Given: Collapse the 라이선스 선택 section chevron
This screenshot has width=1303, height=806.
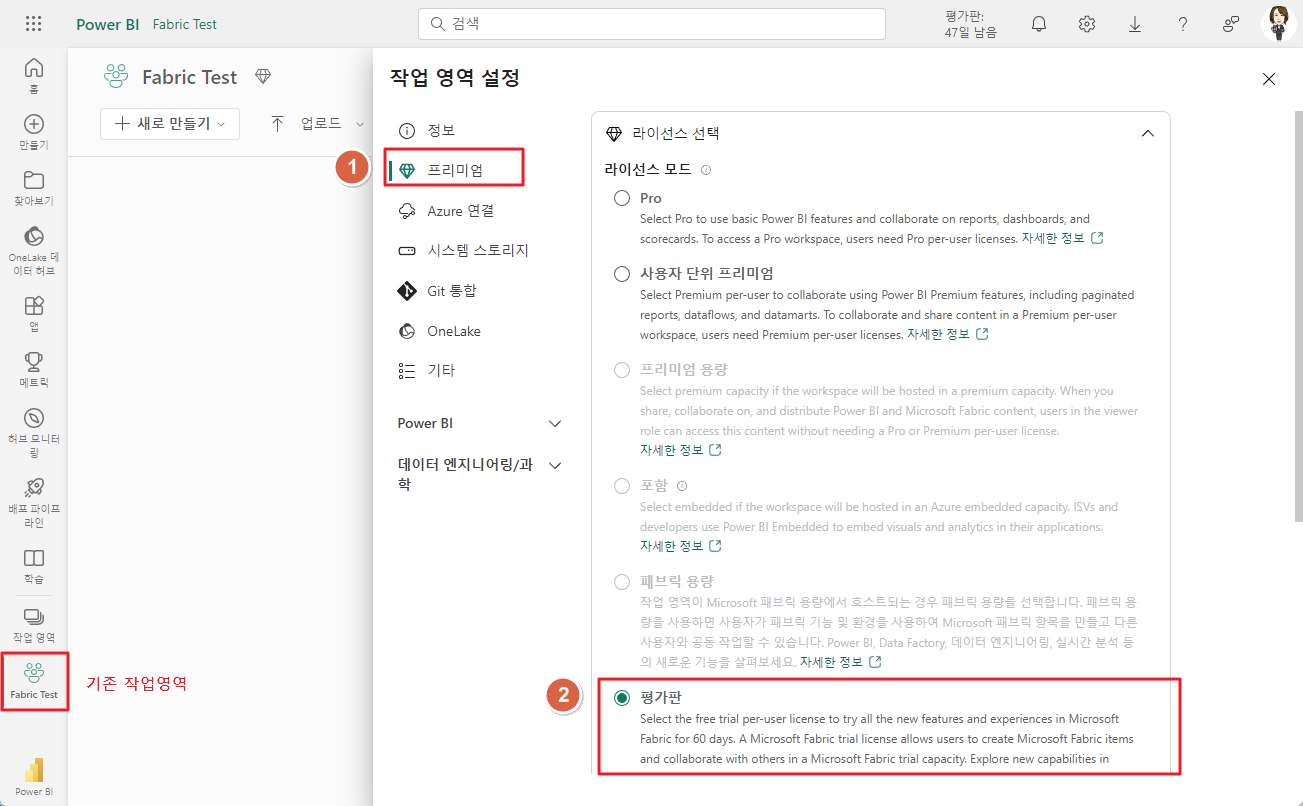Looking at the screenshot, I should point(1147,133).
